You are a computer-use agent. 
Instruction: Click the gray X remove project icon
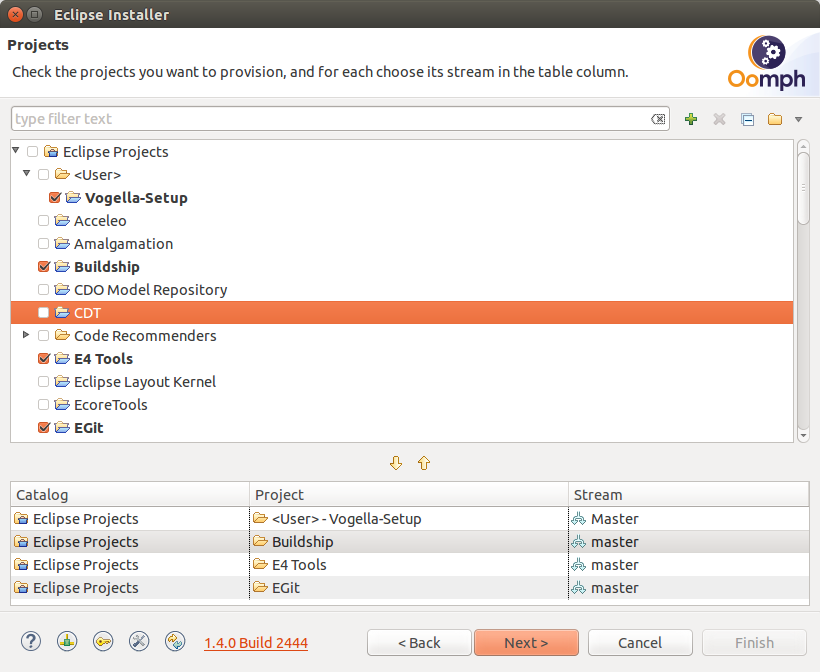(719, 119)
